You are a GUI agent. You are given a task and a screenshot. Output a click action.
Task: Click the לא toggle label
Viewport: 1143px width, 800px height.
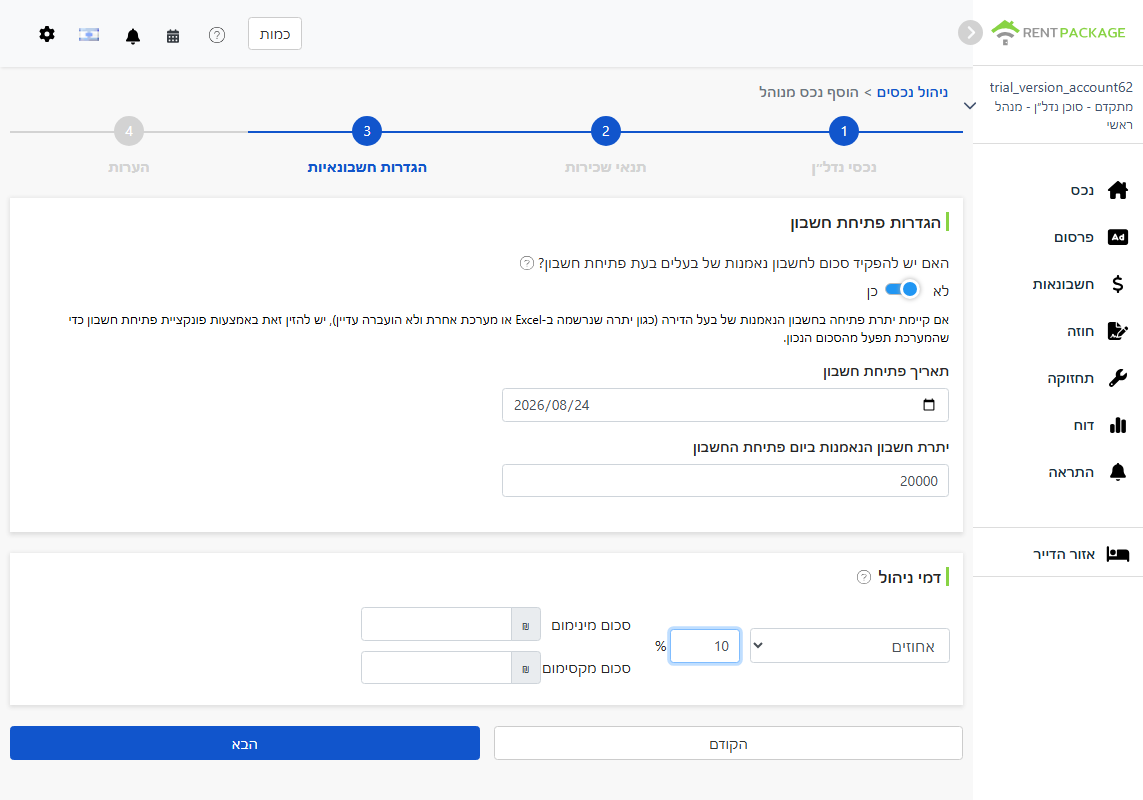pos(941,291)
